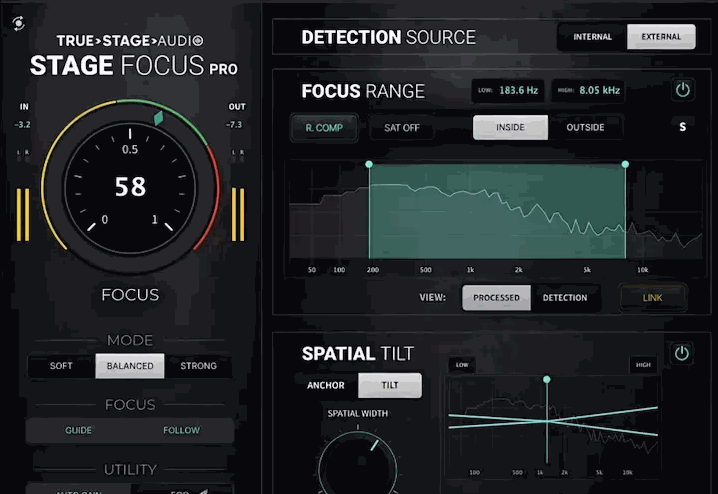Select Strong mode

[x=198, y=366]
